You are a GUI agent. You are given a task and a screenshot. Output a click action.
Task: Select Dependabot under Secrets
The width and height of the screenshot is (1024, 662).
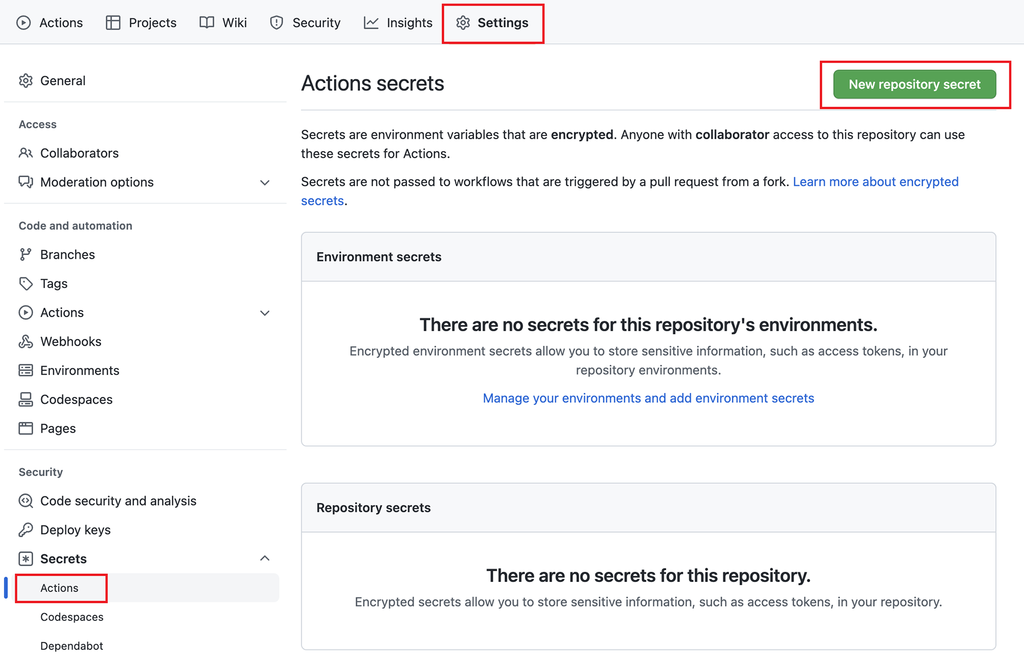[x=70, y=645]
